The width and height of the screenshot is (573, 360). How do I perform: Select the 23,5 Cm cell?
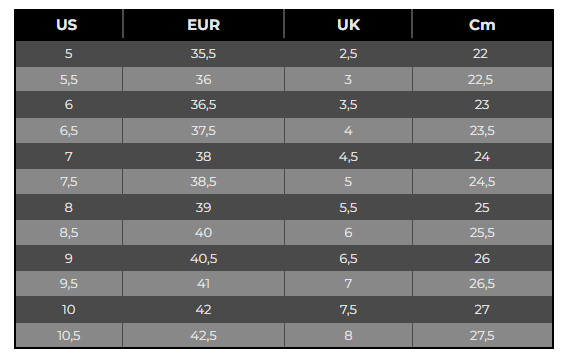pyautogui.click(x=482, y=130)
